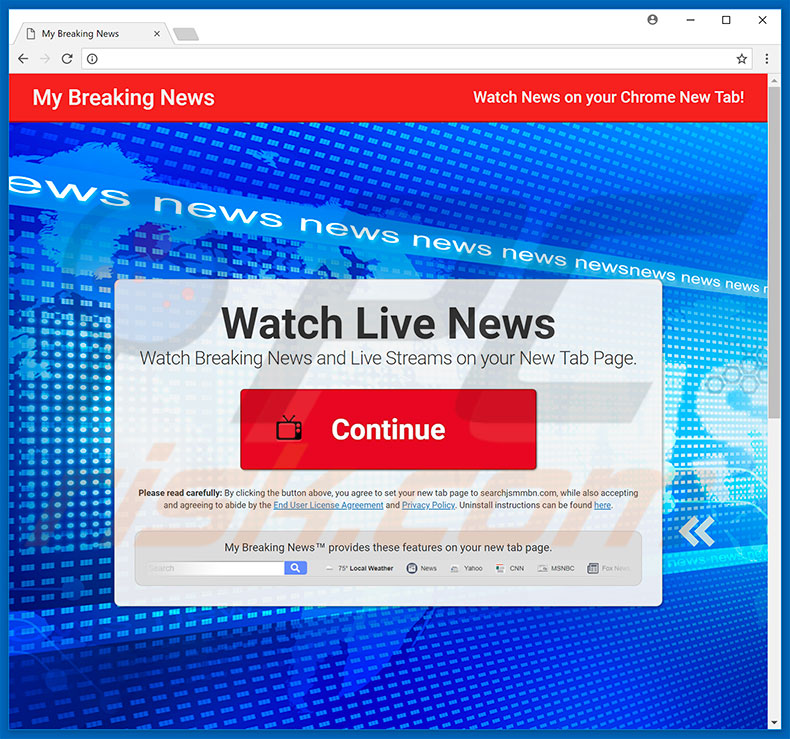The height and width of the screenshot is (739, 790).
Task: Open the Chrome user profile icon
Action: 652,20
